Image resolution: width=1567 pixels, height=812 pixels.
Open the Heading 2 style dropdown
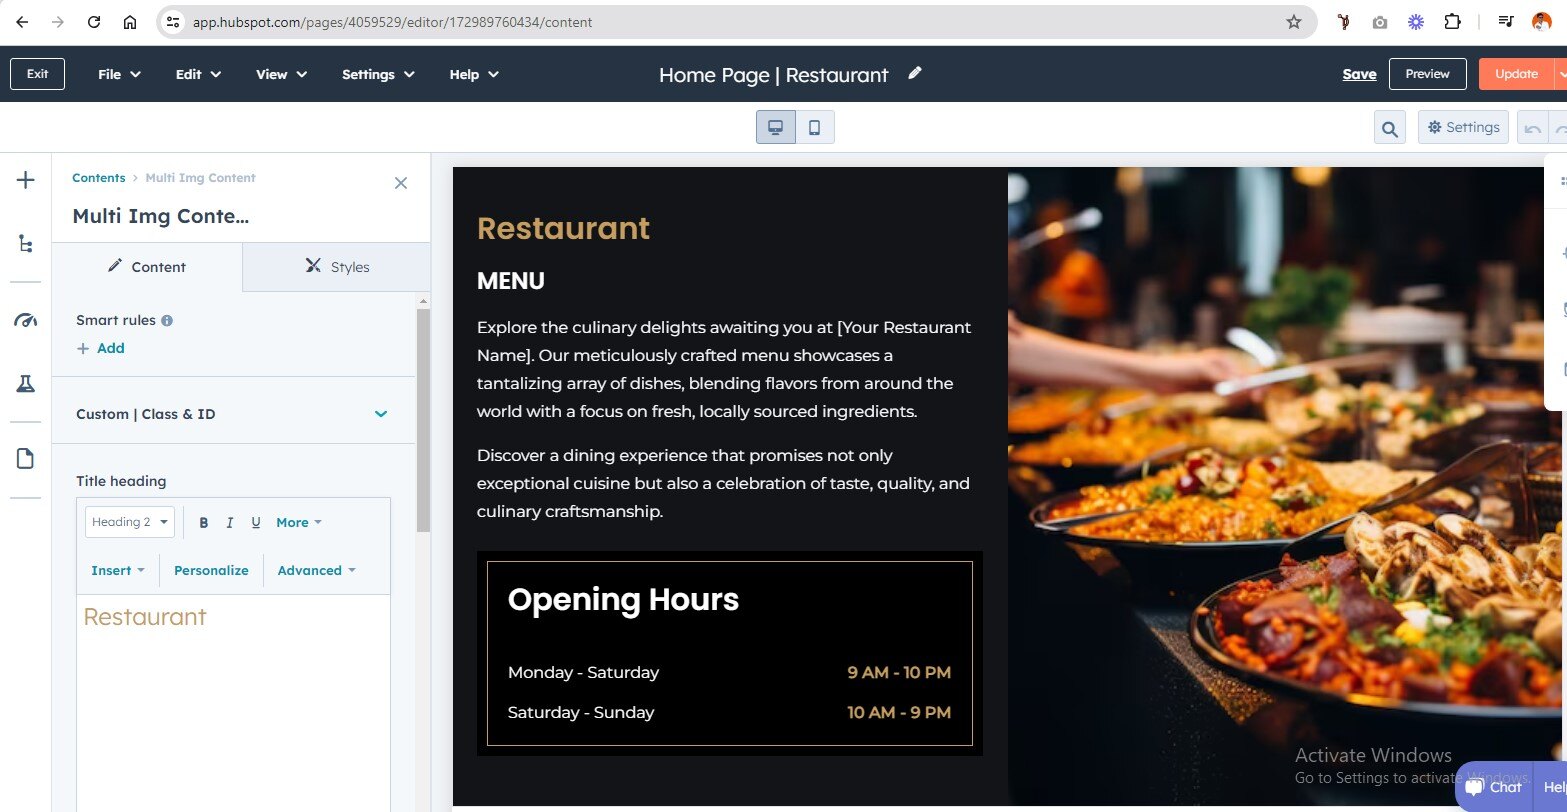point(130,522)
